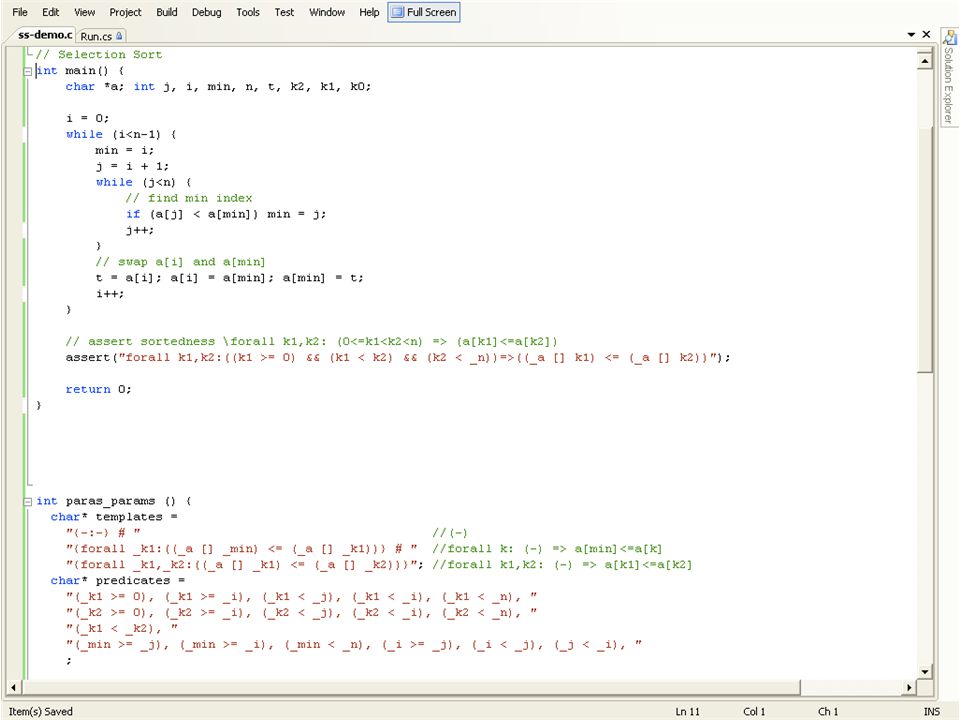960x720 pixels.
Task: Click the horizontal scrollbar thumb
Action: point(411,688)
